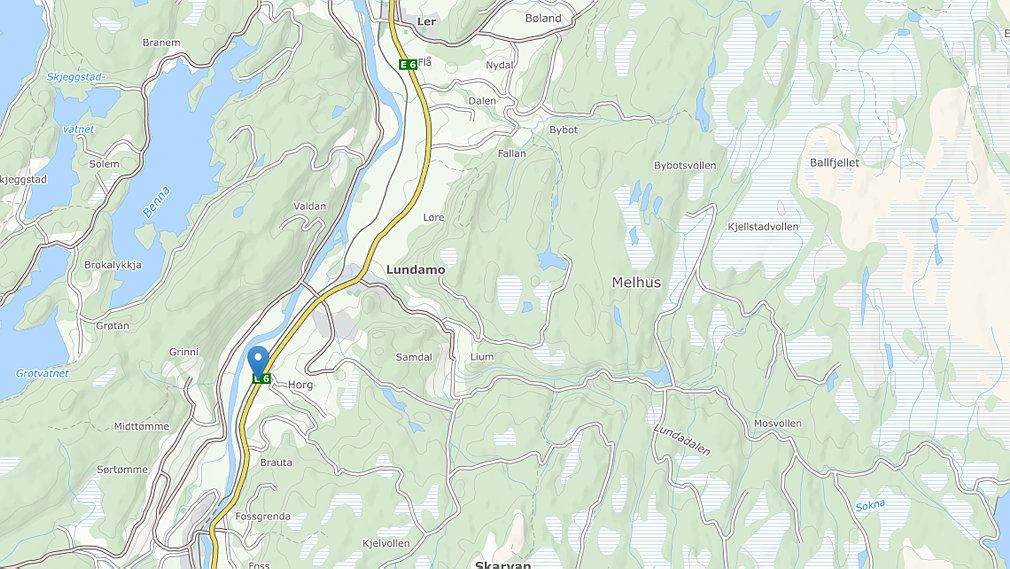
Task: Click the blue location pin marker
Action: [x=258, y=361]
